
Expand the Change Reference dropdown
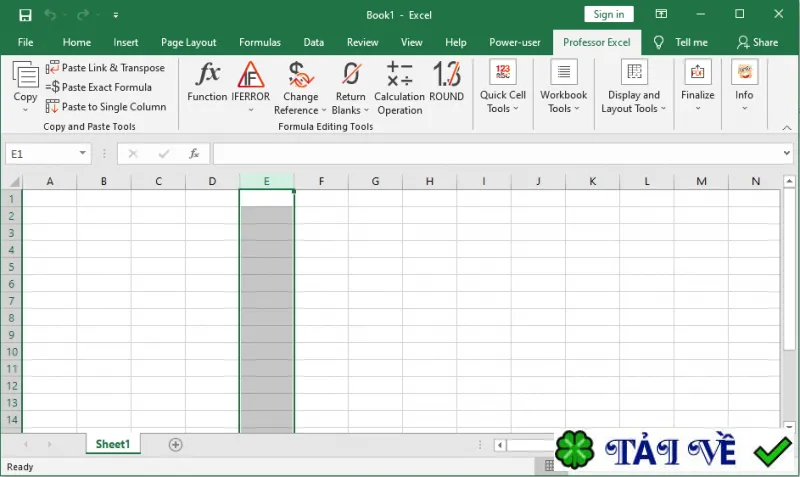323,110
